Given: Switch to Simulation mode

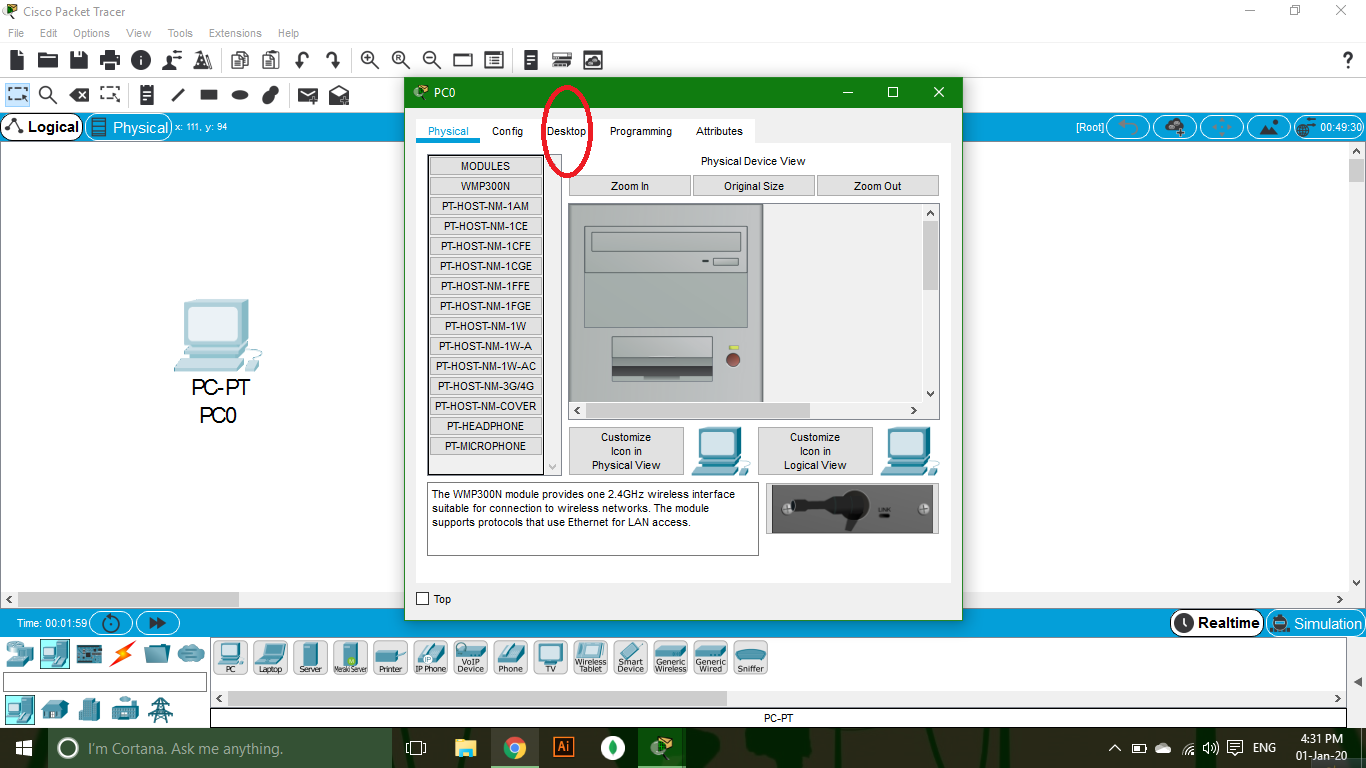Looking at the screenshot, I should (x=1315, y=623).
